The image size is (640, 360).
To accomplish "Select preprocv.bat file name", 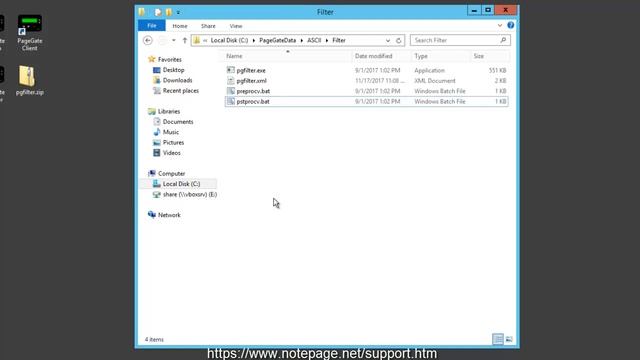I will 253,91.
